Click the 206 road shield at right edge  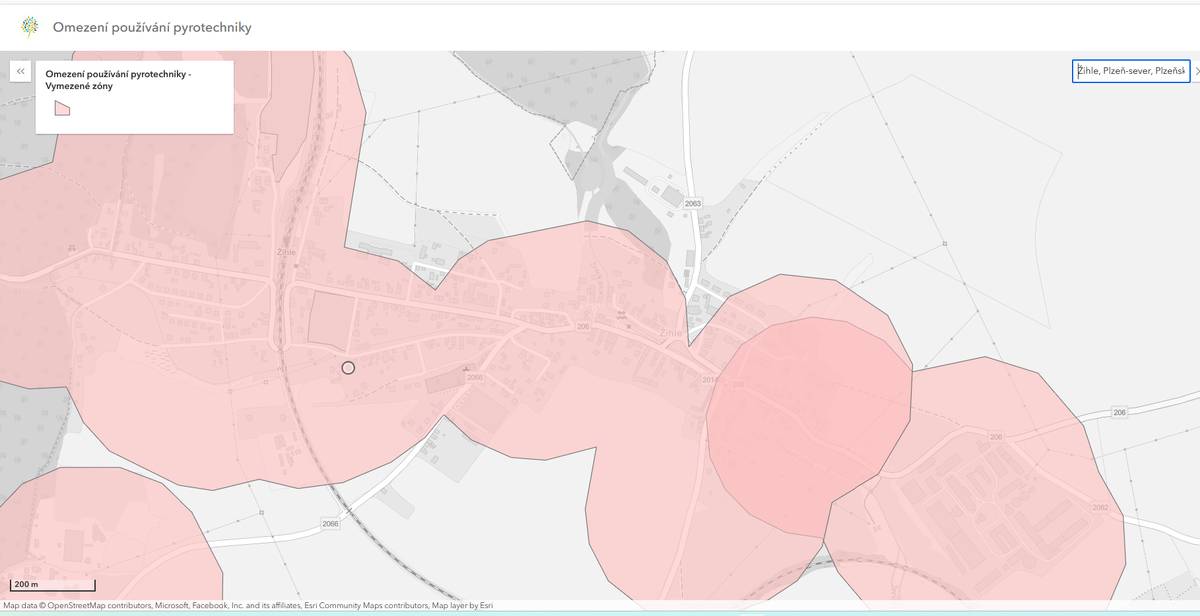tap(1119, 413)
